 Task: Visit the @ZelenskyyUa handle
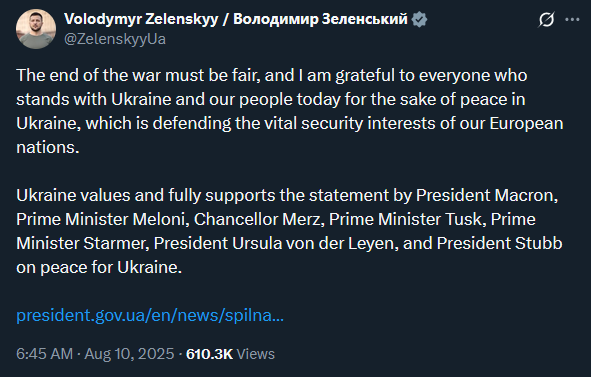[x=115, y=39]
